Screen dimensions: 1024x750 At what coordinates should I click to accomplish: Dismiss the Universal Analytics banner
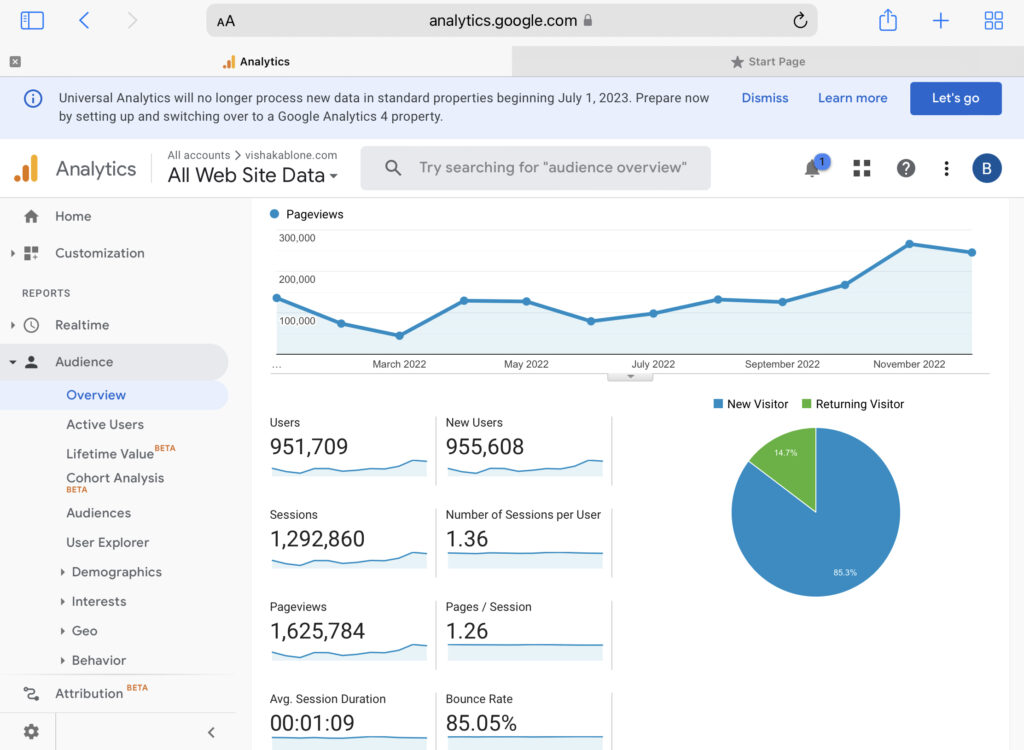point(765,98)
